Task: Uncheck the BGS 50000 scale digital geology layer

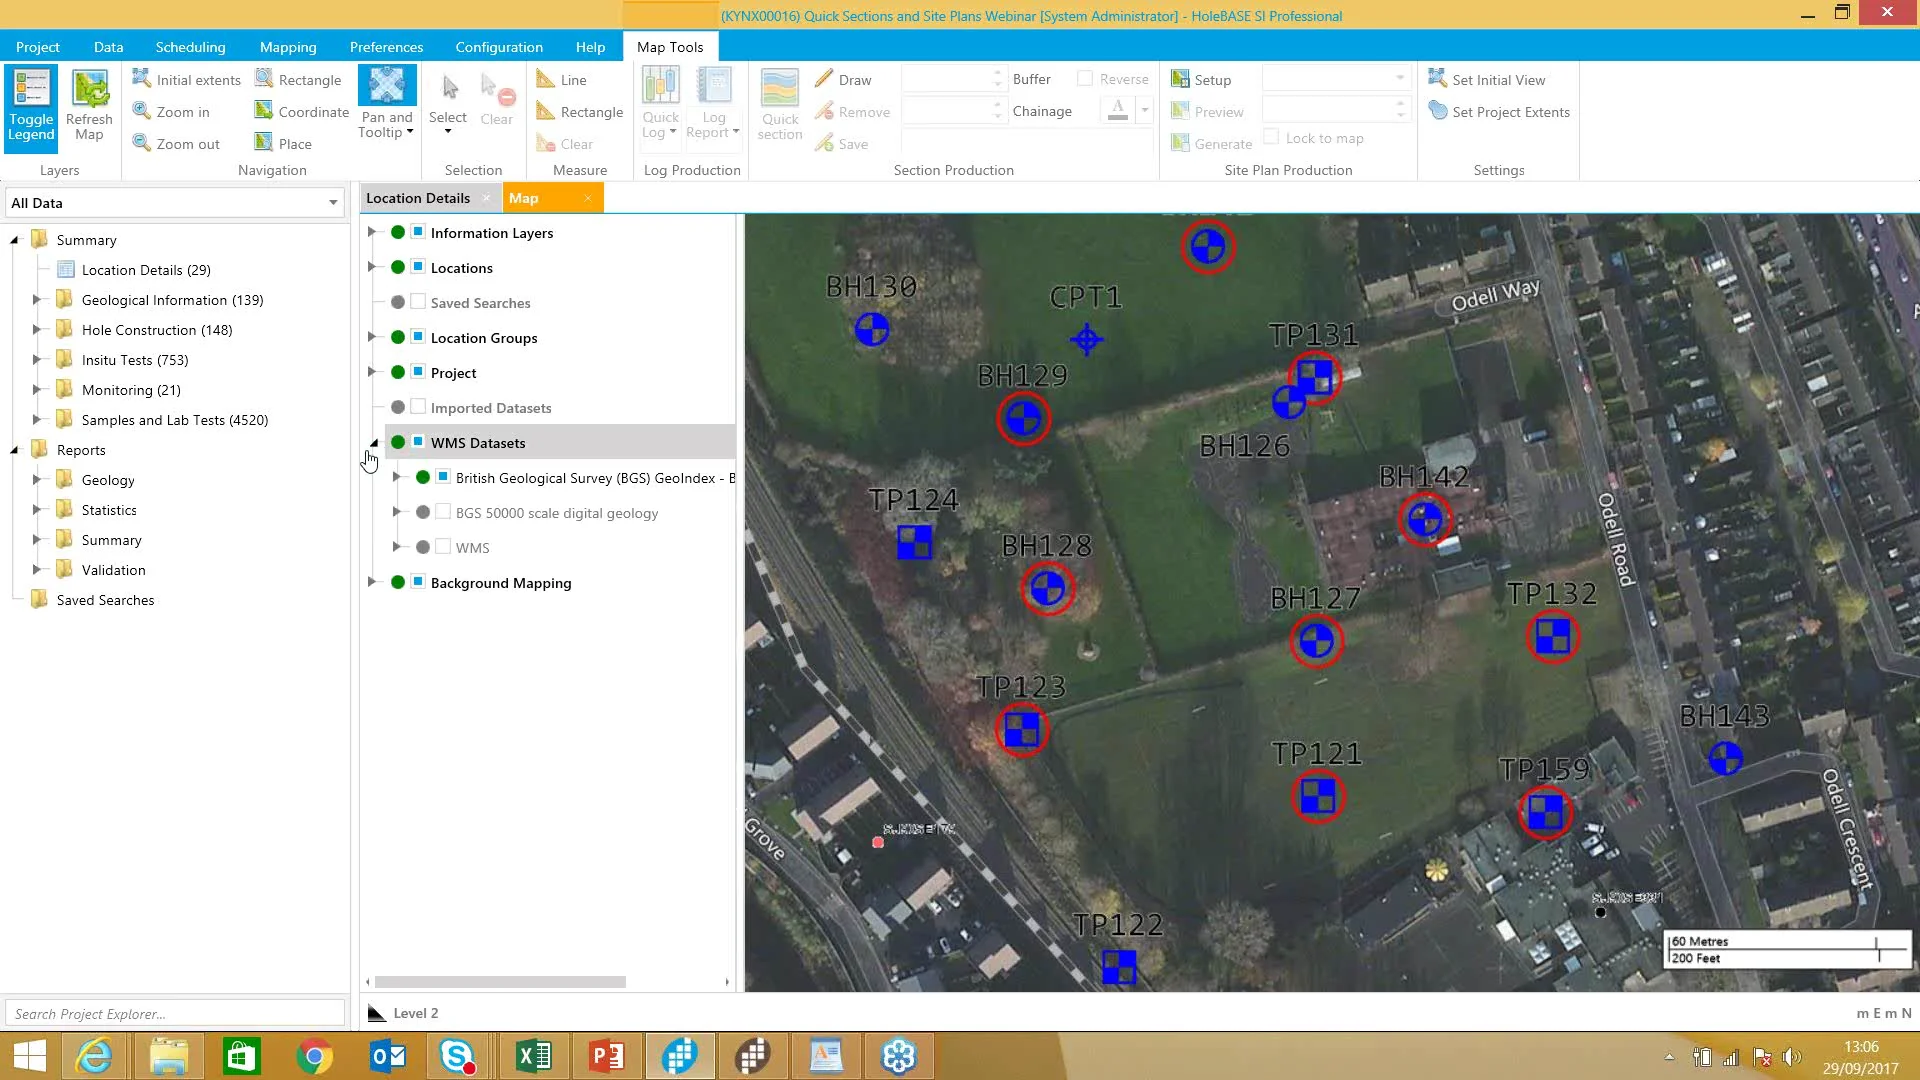Action: pos(442,511)
